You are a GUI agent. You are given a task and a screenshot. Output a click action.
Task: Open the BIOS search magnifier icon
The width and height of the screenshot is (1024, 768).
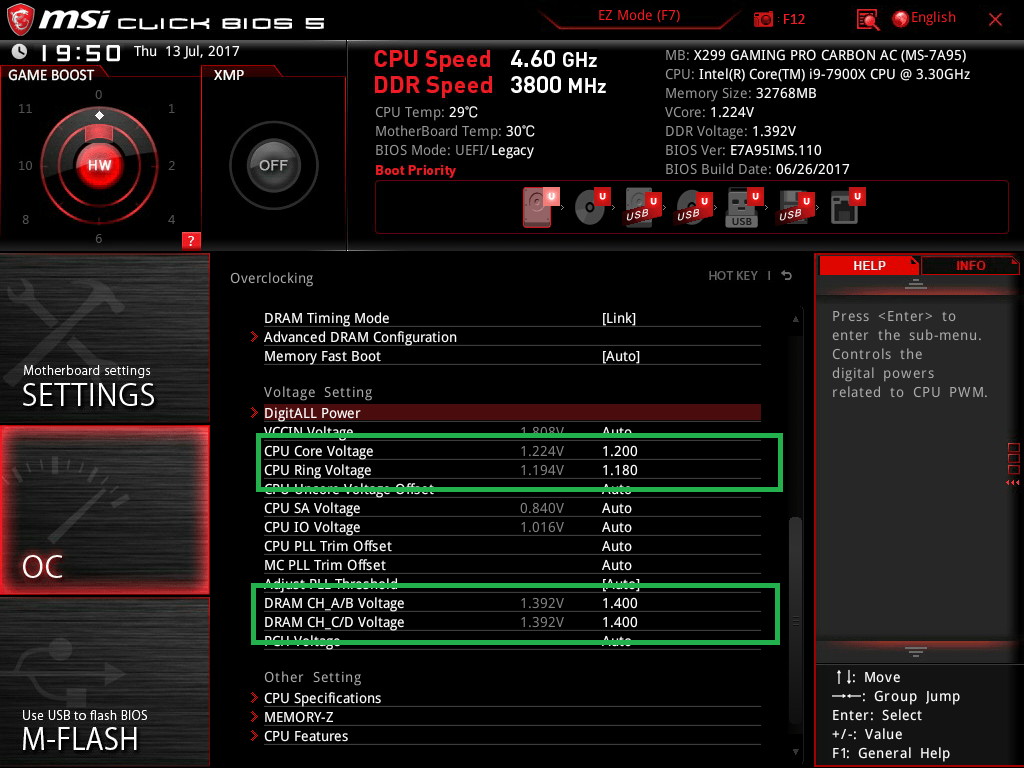(867, 20)
